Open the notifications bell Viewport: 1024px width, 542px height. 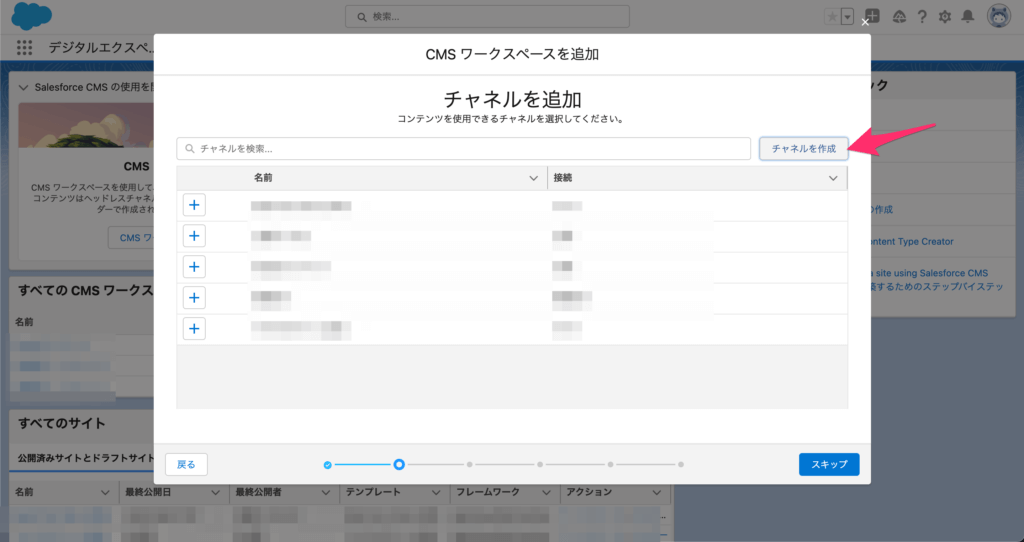tap(967, 16)
